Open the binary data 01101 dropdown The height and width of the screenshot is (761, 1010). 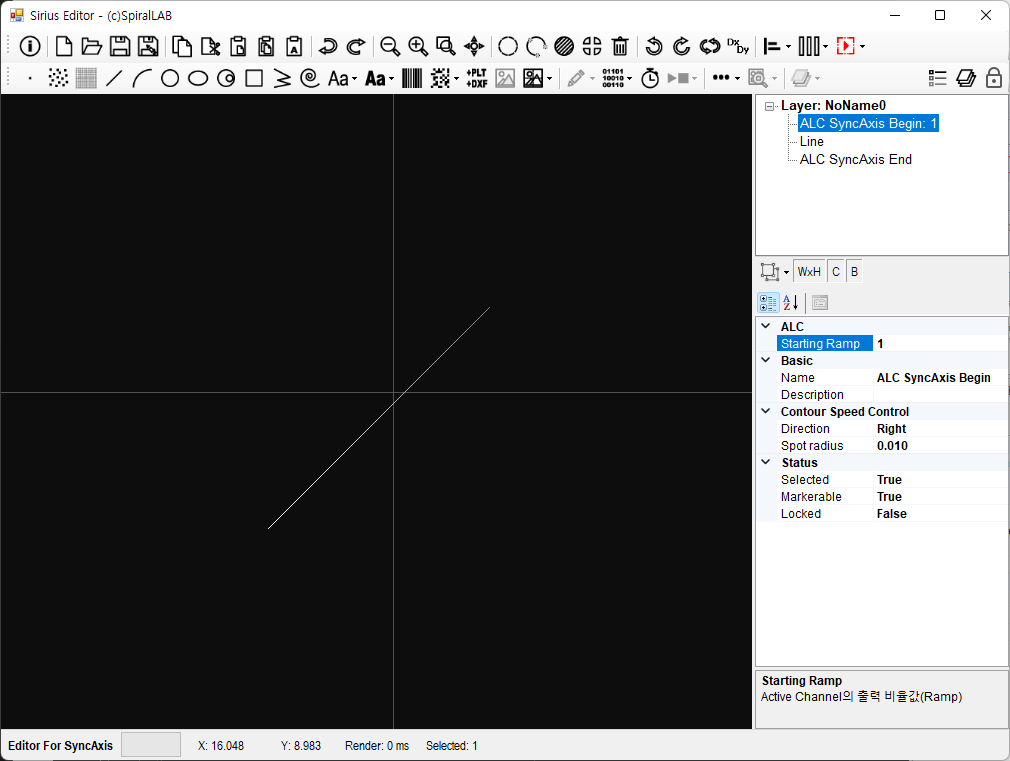tap(629, 79)
